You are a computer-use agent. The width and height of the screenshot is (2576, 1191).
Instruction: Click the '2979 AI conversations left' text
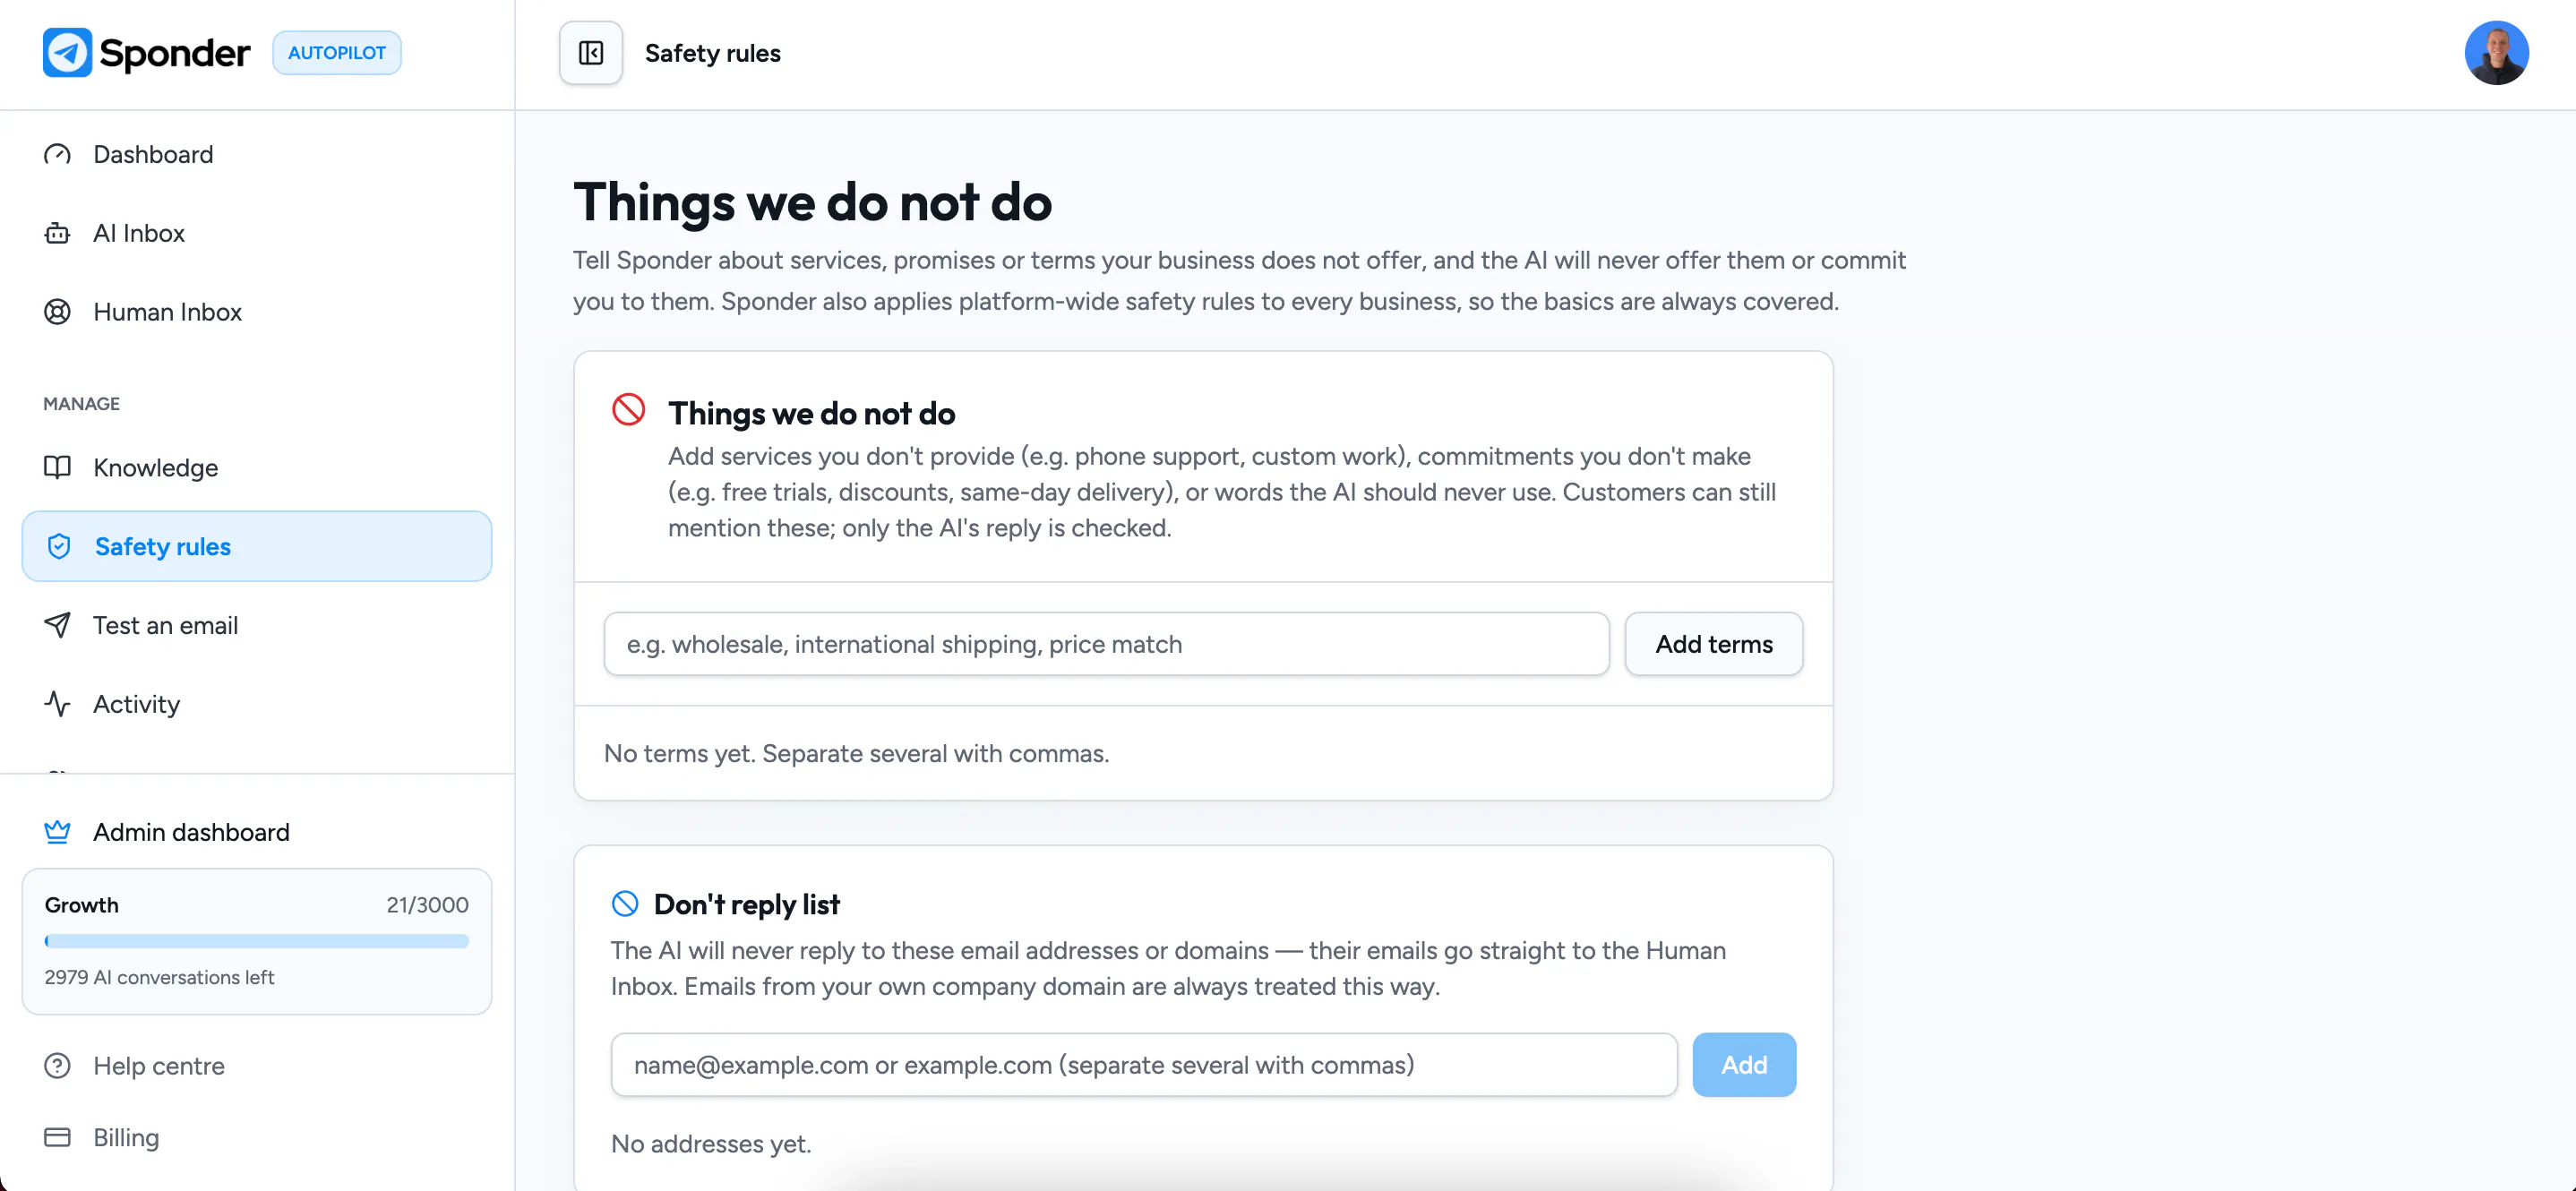[x=159, y=977]
